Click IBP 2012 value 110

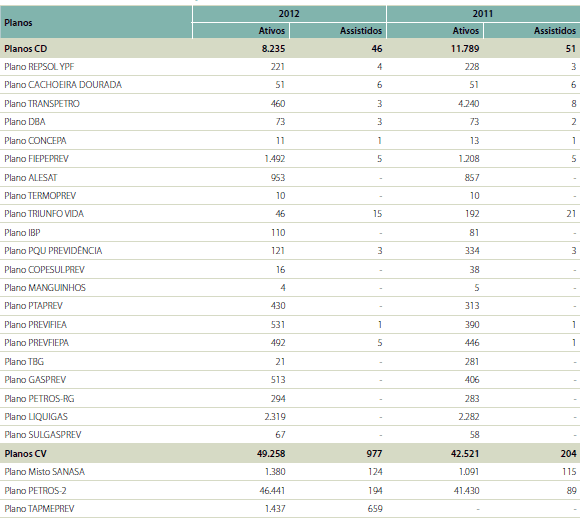tap(278, 233)
